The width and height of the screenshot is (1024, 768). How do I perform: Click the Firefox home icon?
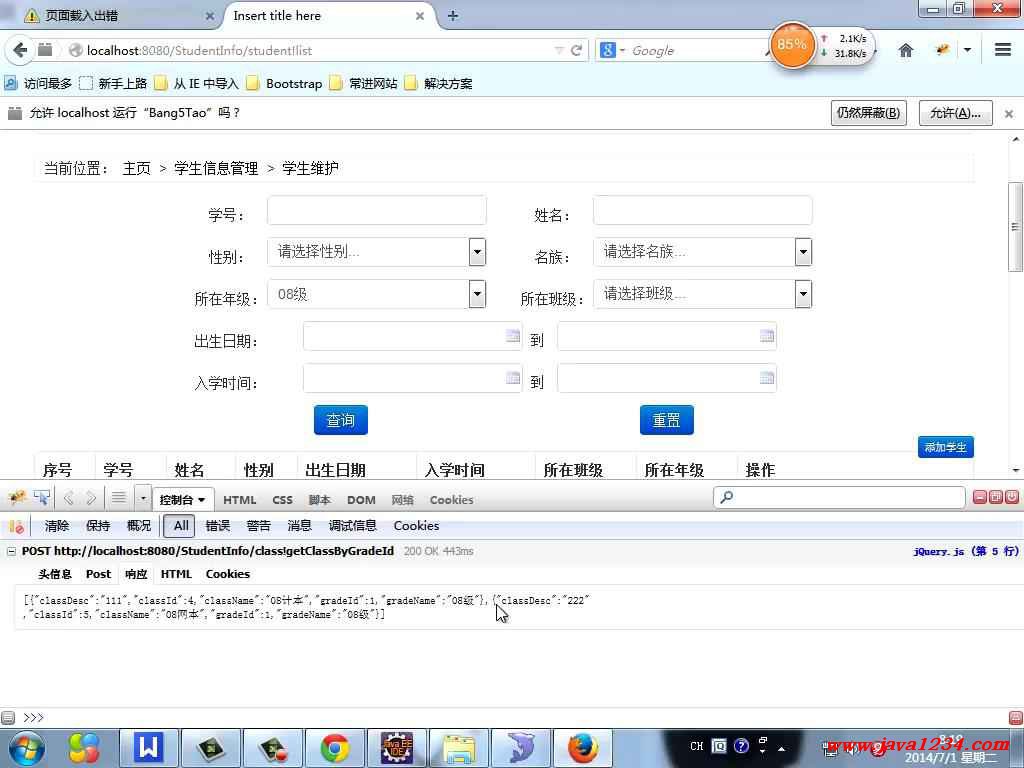(906, 50)
